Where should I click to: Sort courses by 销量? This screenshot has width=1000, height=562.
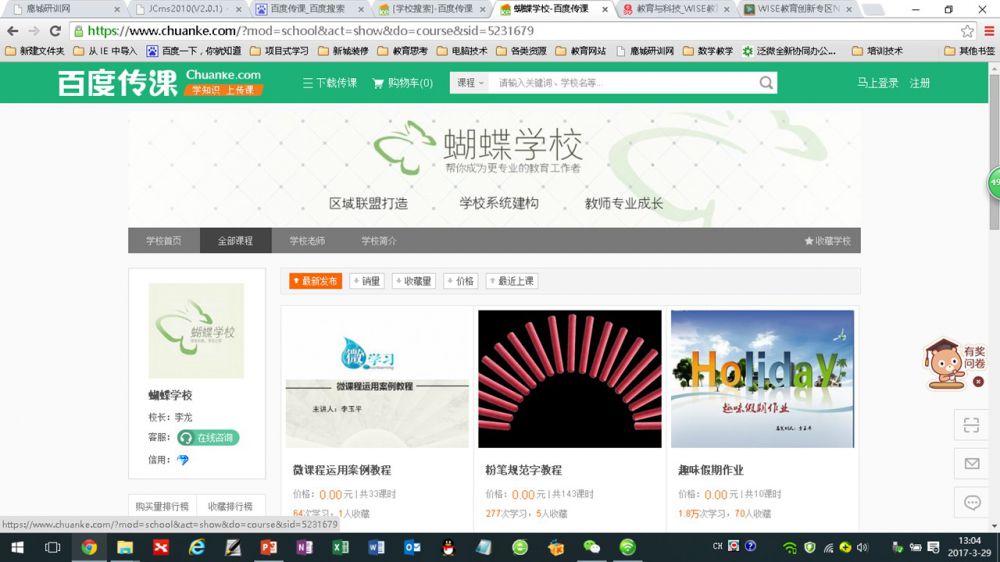click(x=367, y=281)
